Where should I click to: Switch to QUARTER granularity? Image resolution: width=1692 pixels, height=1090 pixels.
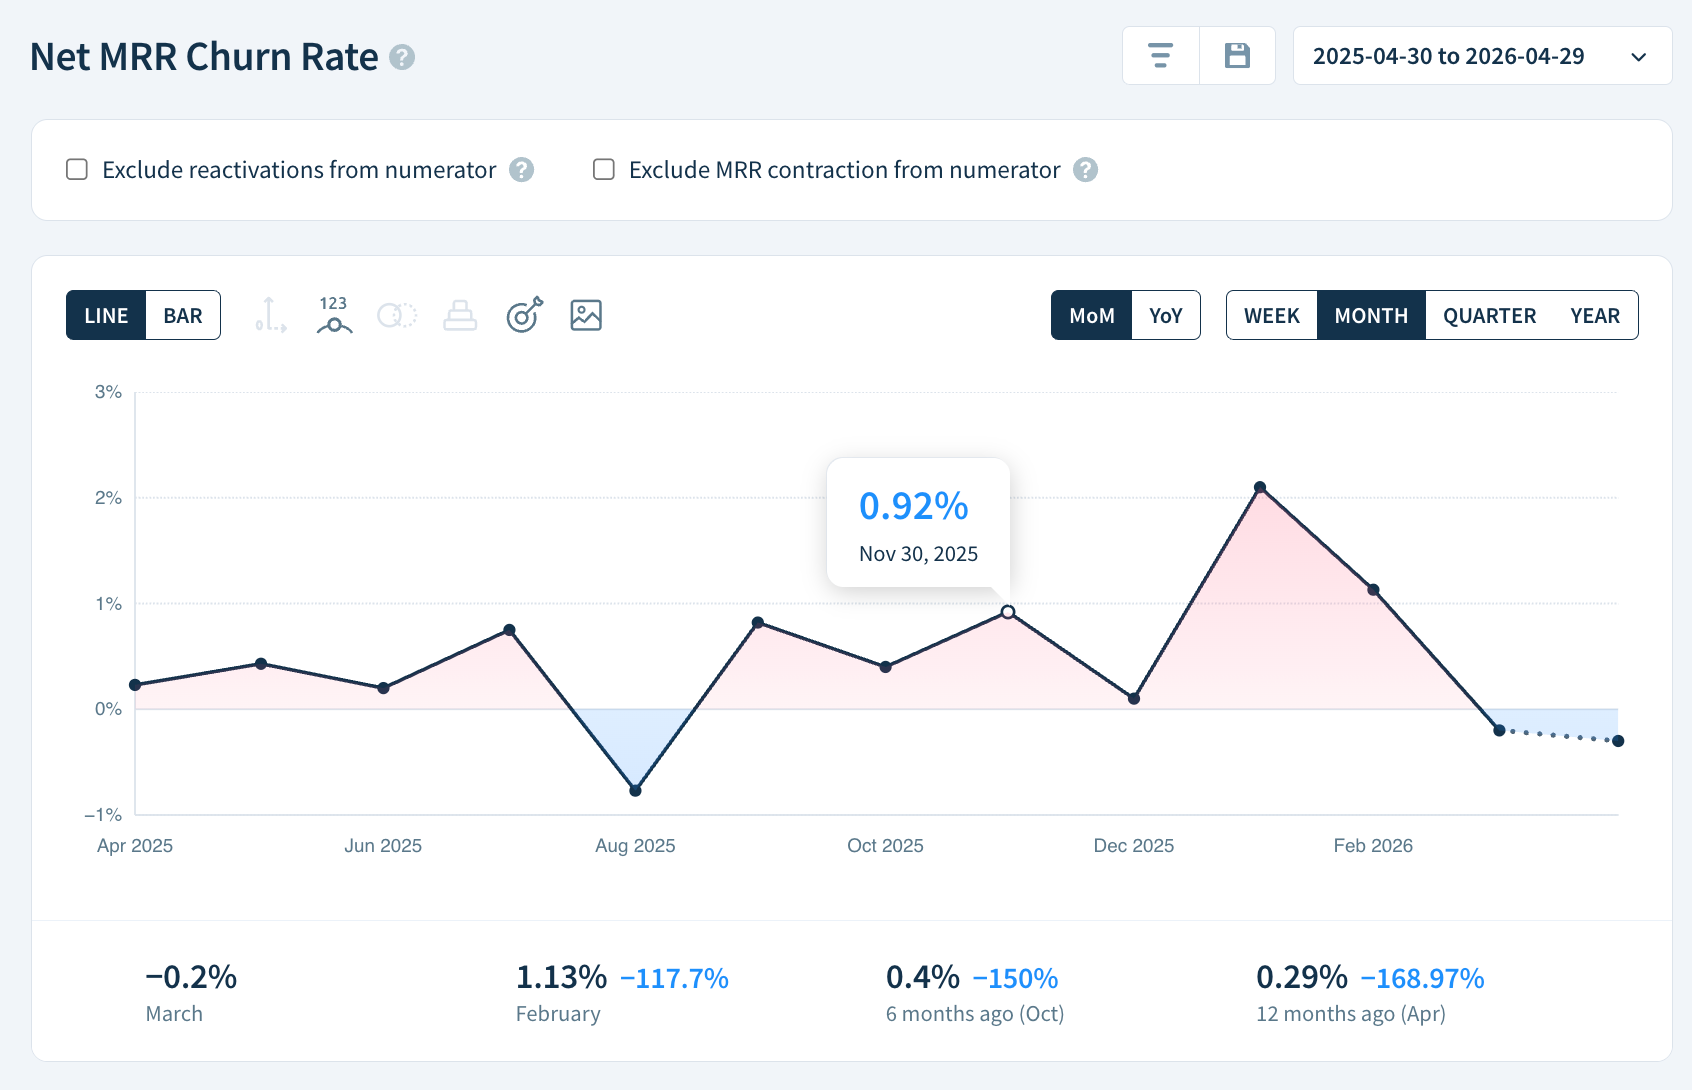pyautogui.click(x=1489, y=315)
